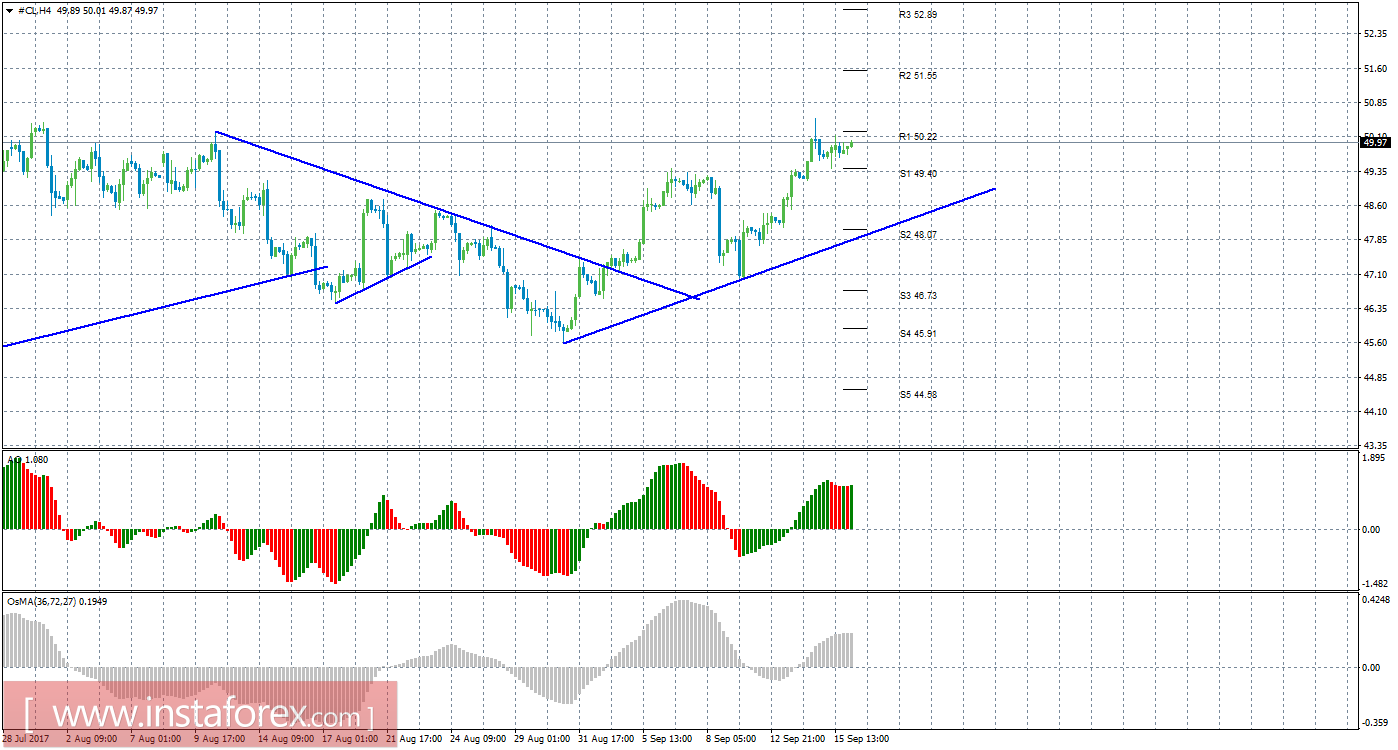Click the 28 Jul 2017 date label
This screenshot has width=1398, height=750.
tap(26, 739)
